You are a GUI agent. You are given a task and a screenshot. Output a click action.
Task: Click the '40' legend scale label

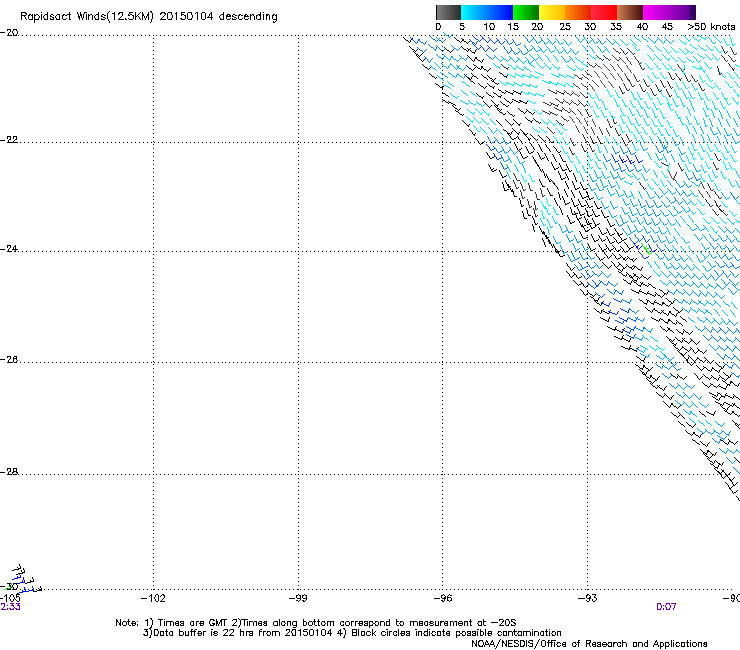pyautogui.click(x=642, y=27)
